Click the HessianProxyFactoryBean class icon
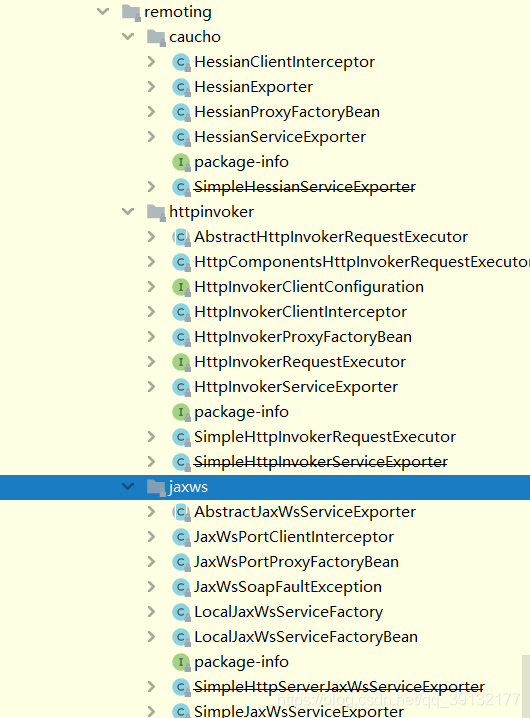The image size is (530, 718). (181, 112)
